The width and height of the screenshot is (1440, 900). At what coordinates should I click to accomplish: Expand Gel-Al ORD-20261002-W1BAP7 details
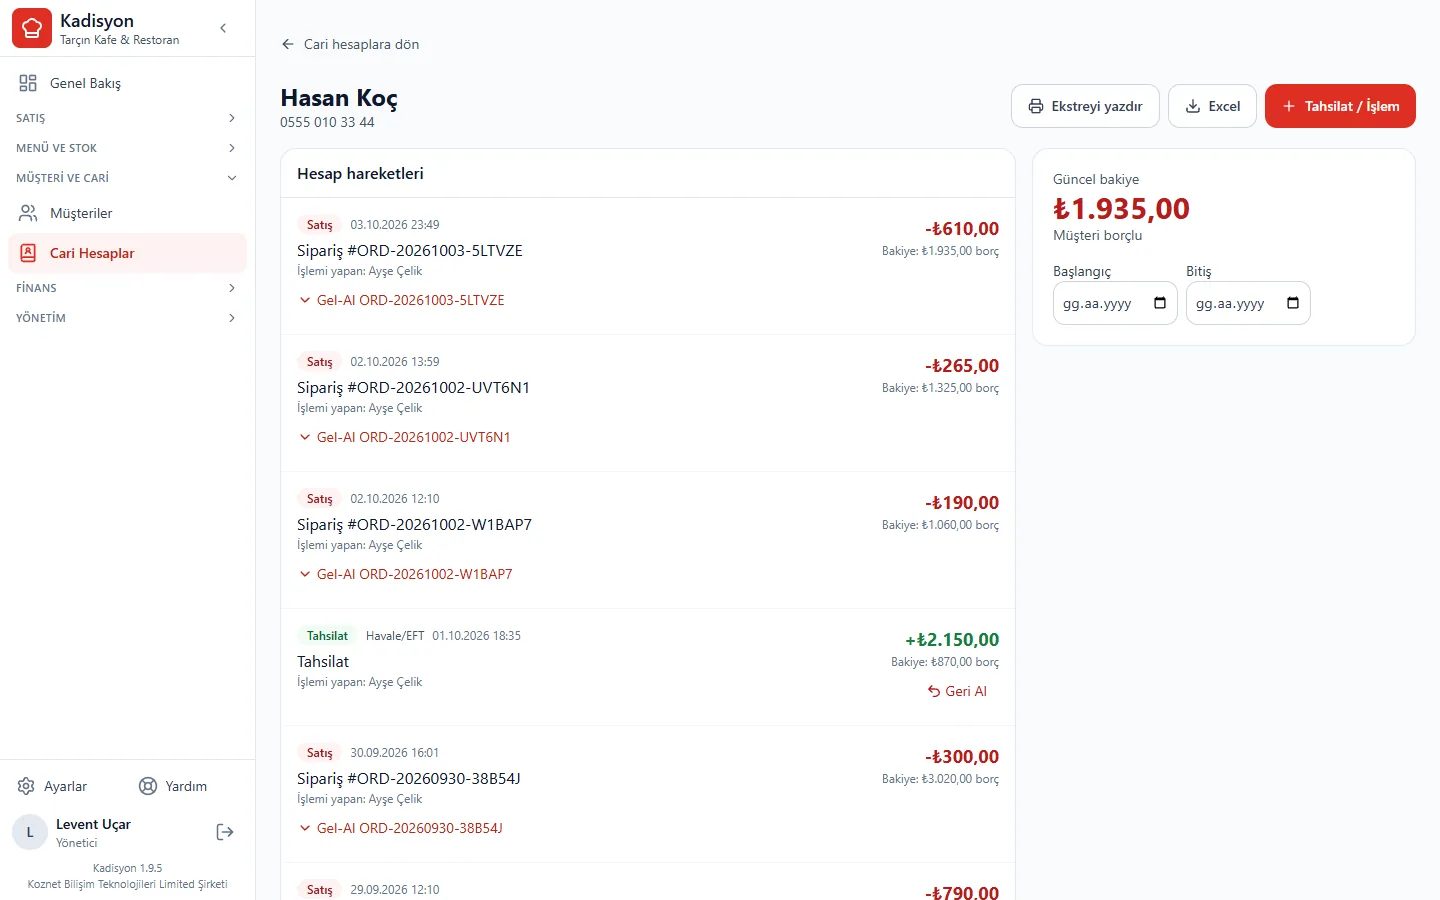[406, 574]
